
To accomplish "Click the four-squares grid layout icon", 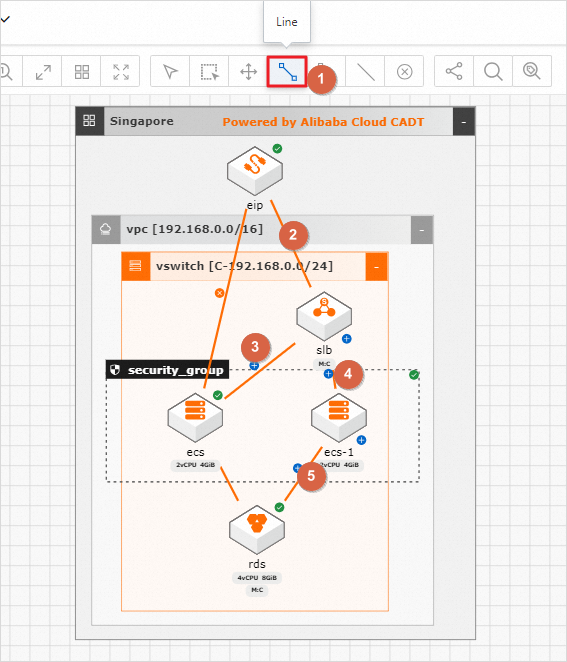I will (x=81, y=71).
